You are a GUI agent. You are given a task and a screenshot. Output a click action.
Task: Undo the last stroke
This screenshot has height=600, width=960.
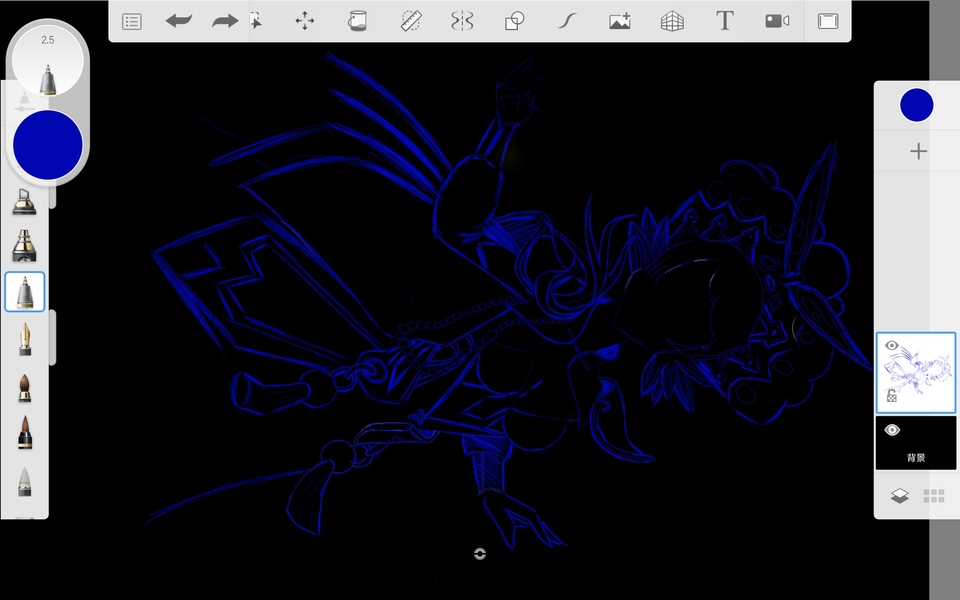click(x=179, y=21)
